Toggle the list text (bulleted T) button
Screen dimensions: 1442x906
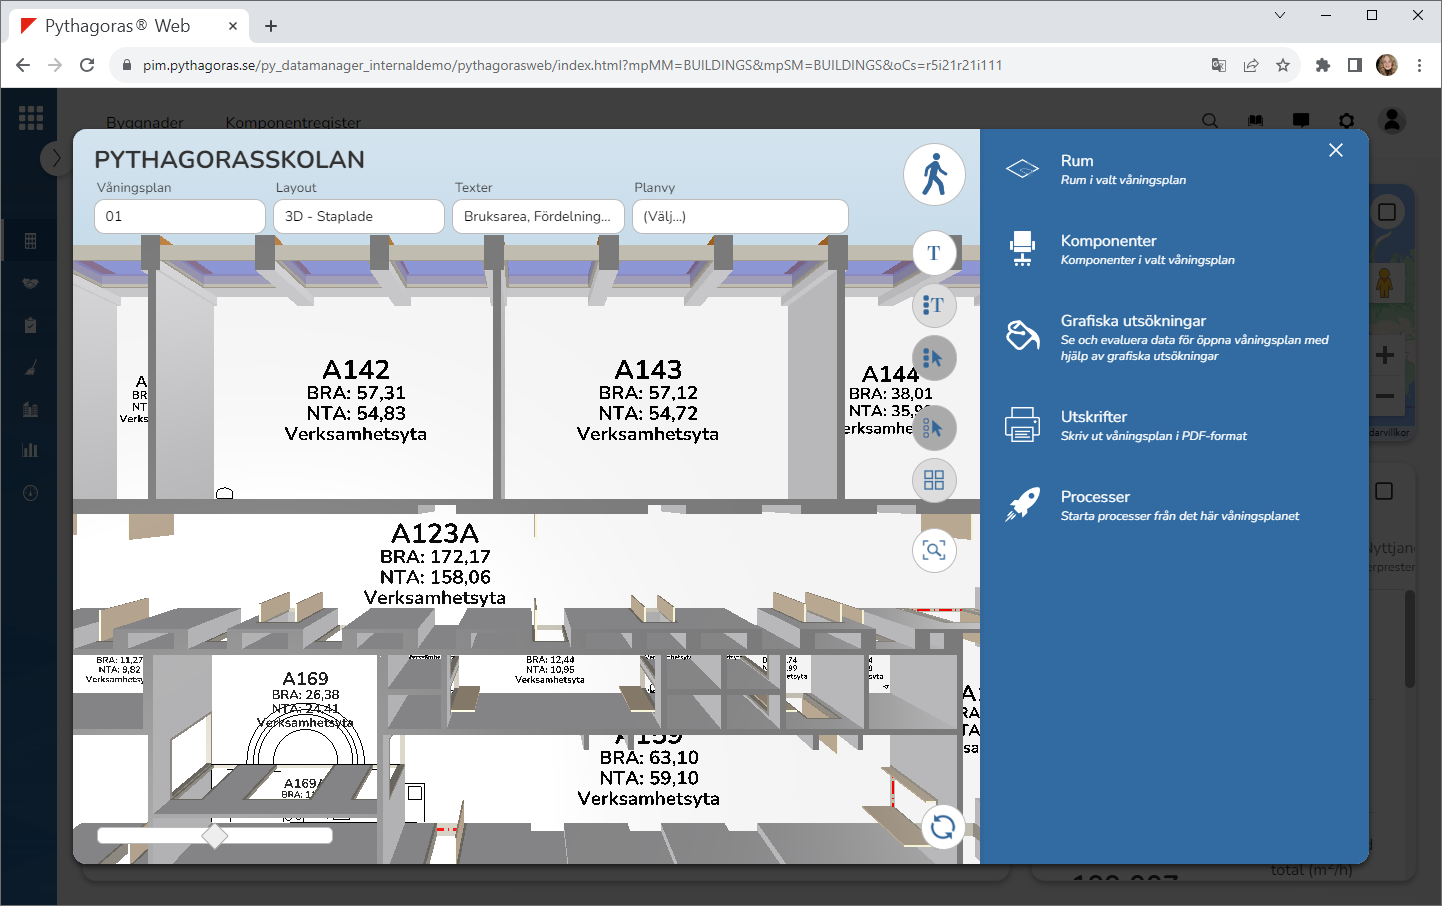click(x=934, y=305)
